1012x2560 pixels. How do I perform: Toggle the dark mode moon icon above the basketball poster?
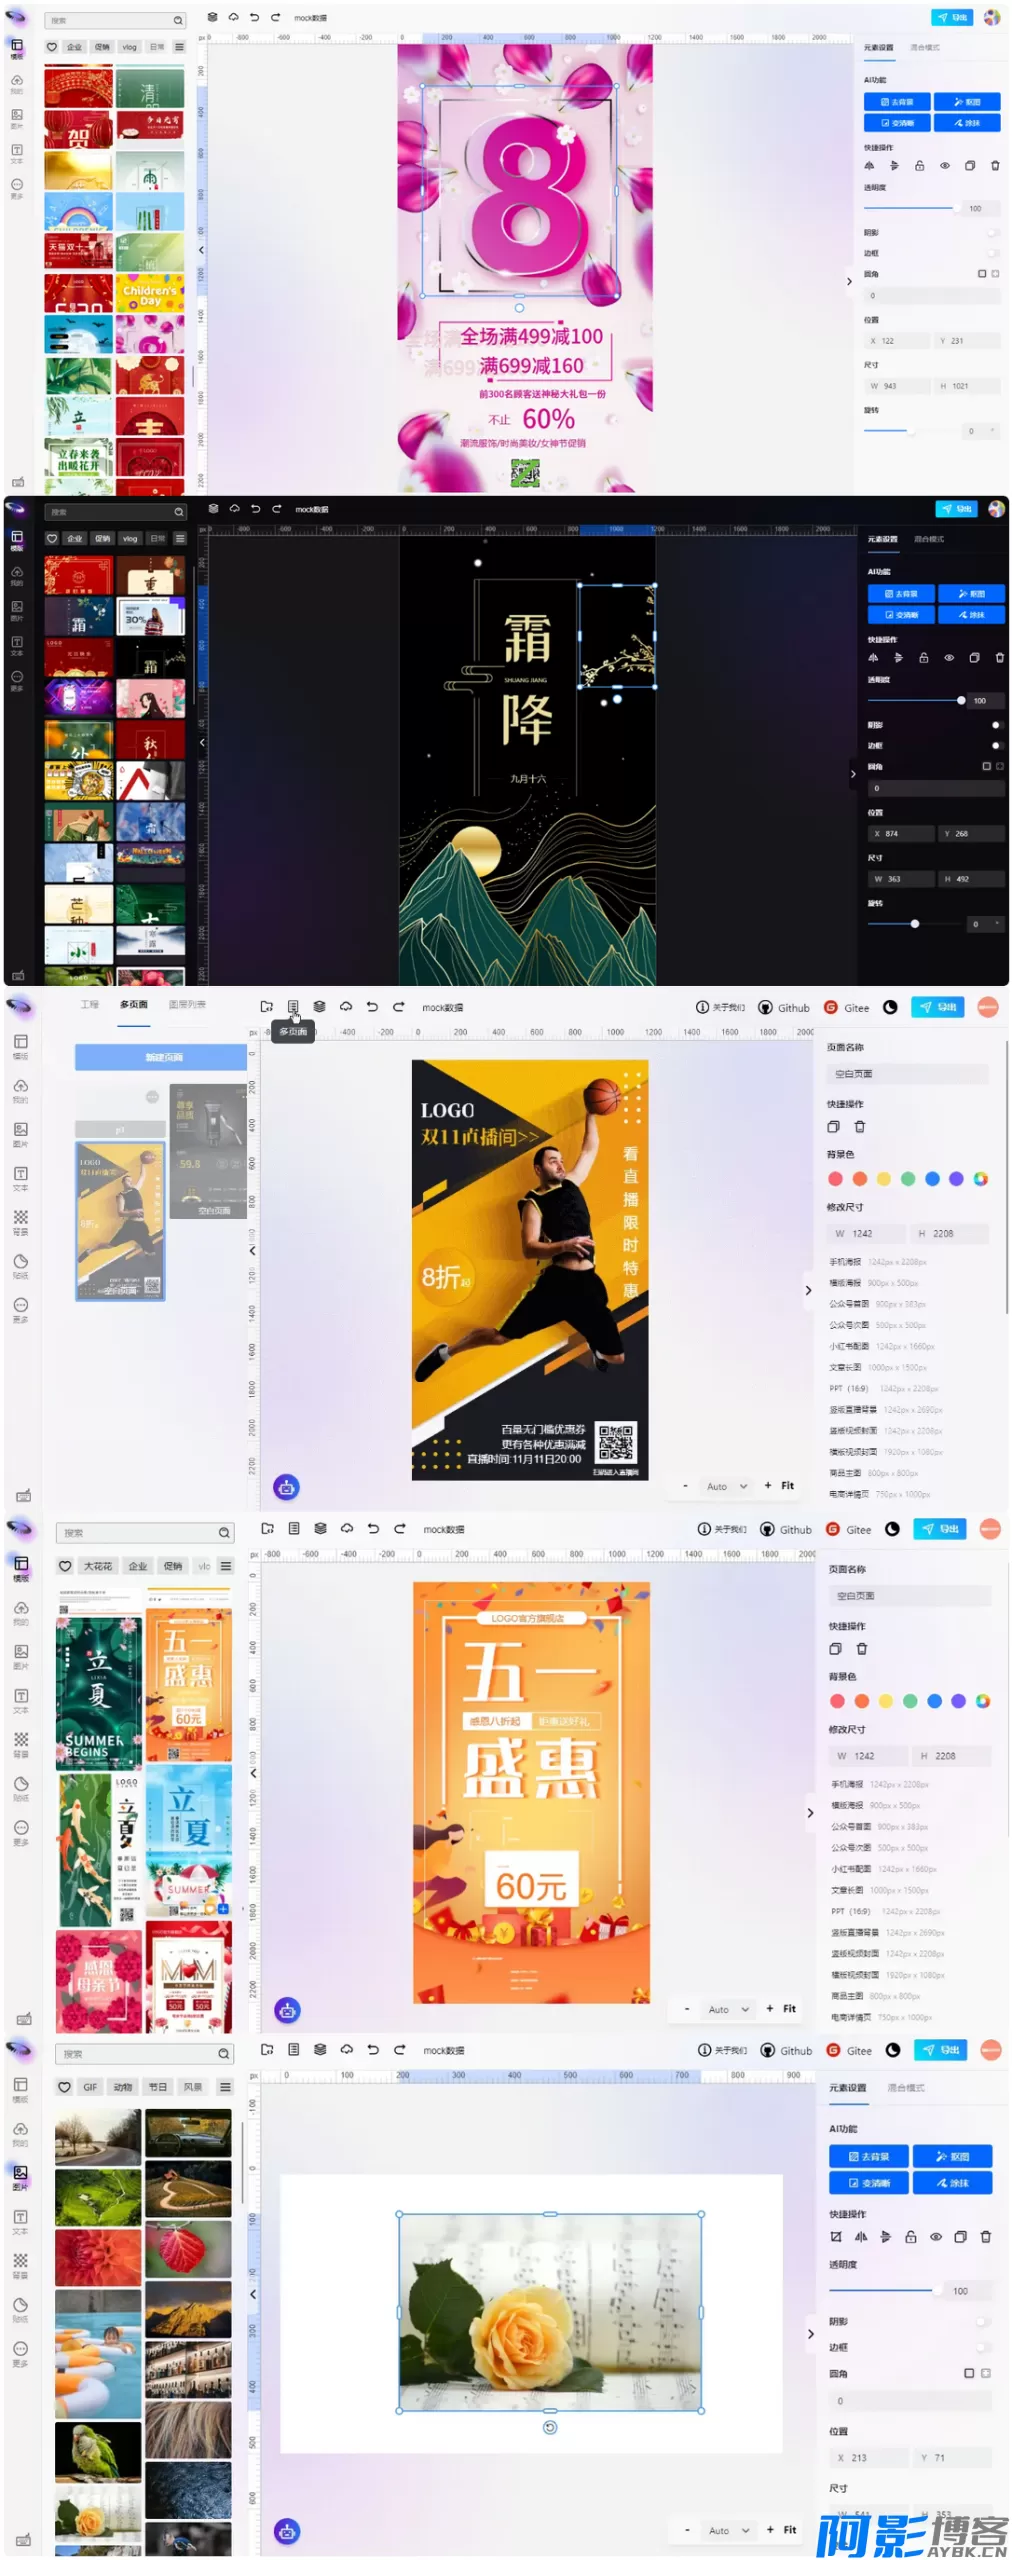tap(890, 1007)
